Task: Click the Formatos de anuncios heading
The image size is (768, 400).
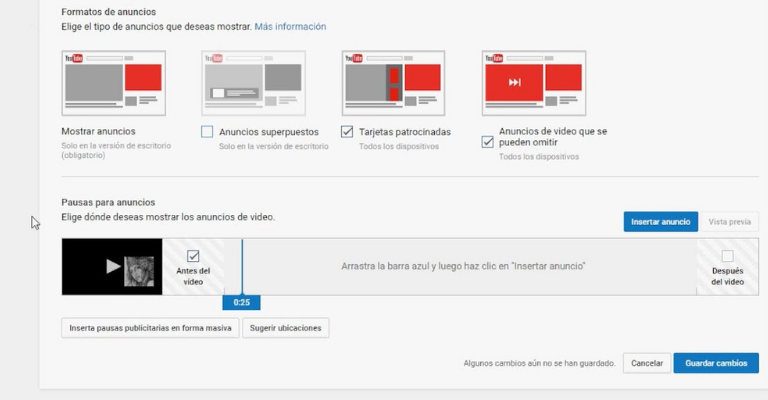Action: pyautogui.click(x=109, y=12)
